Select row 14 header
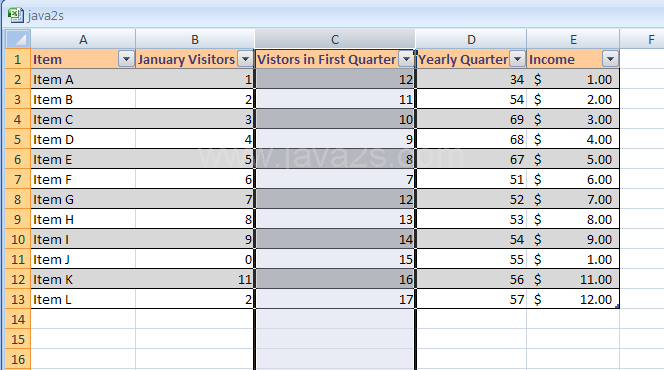 point(18,319)
